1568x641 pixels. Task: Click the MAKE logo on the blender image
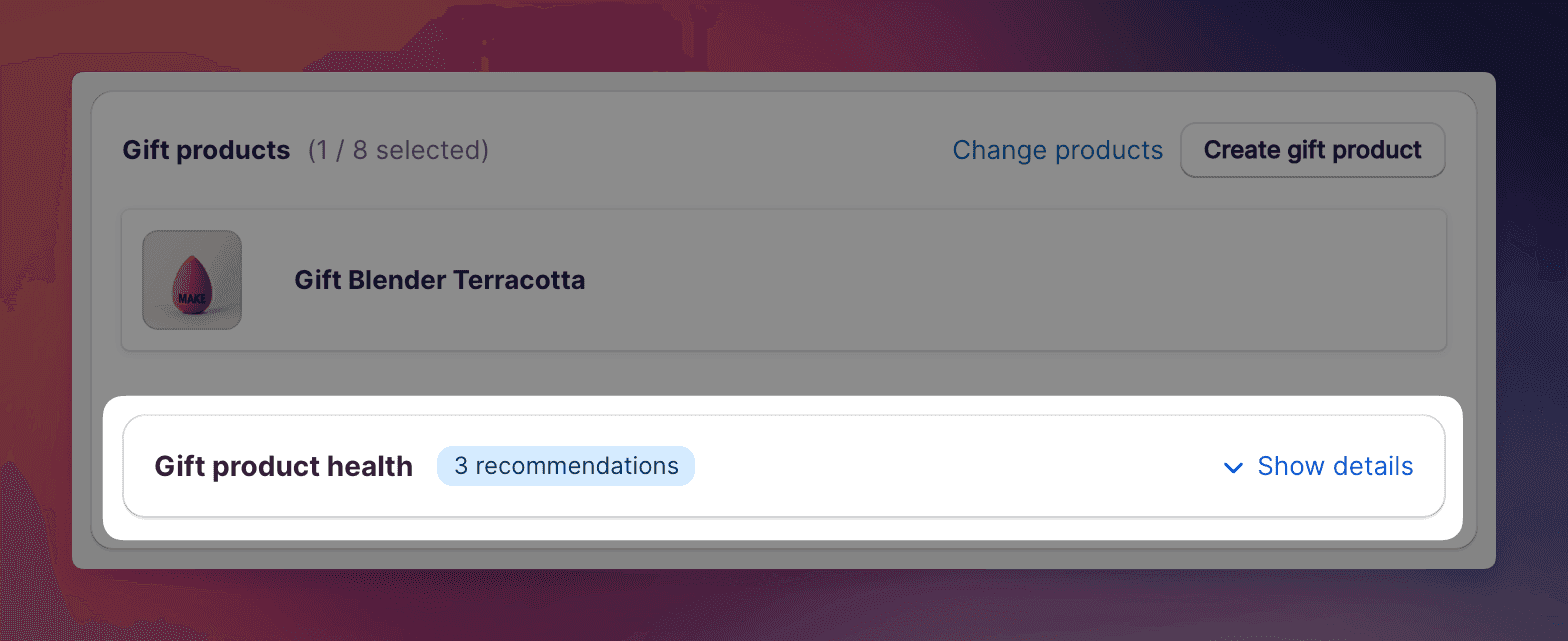191,298
